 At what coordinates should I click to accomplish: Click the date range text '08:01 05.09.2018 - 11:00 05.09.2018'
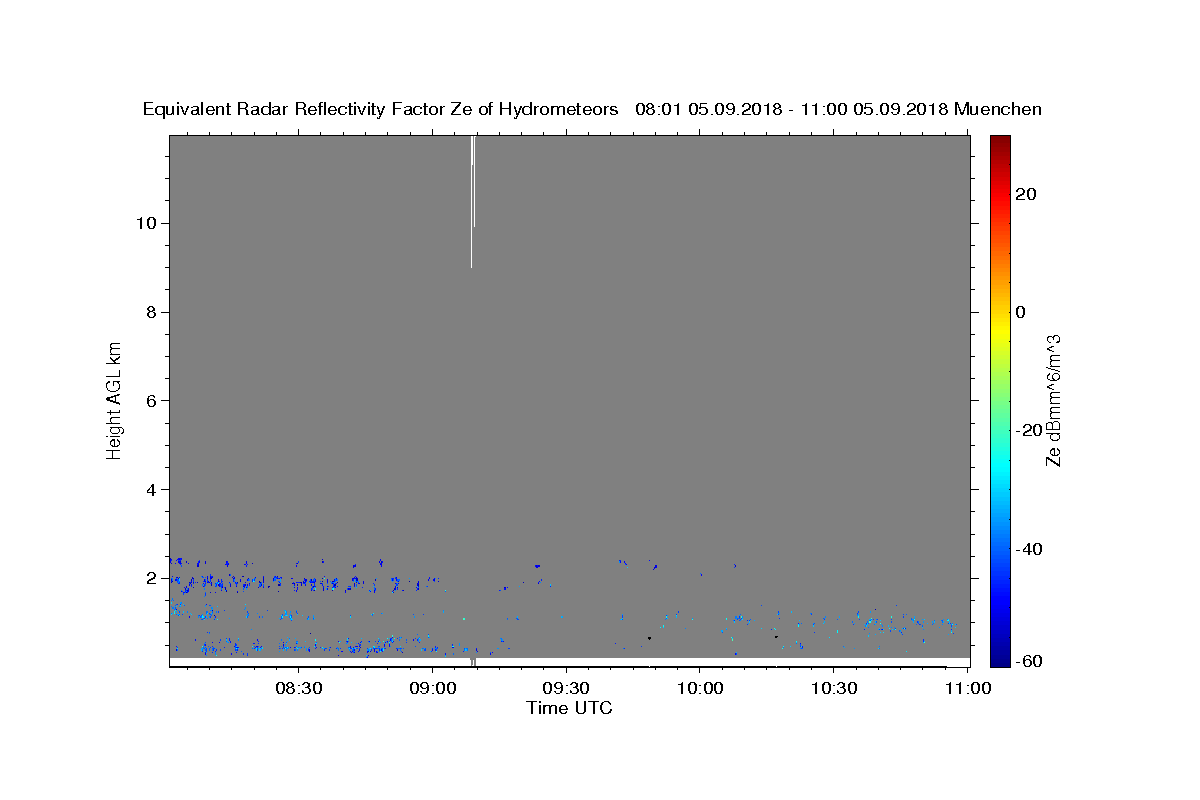tap(791, 110)
